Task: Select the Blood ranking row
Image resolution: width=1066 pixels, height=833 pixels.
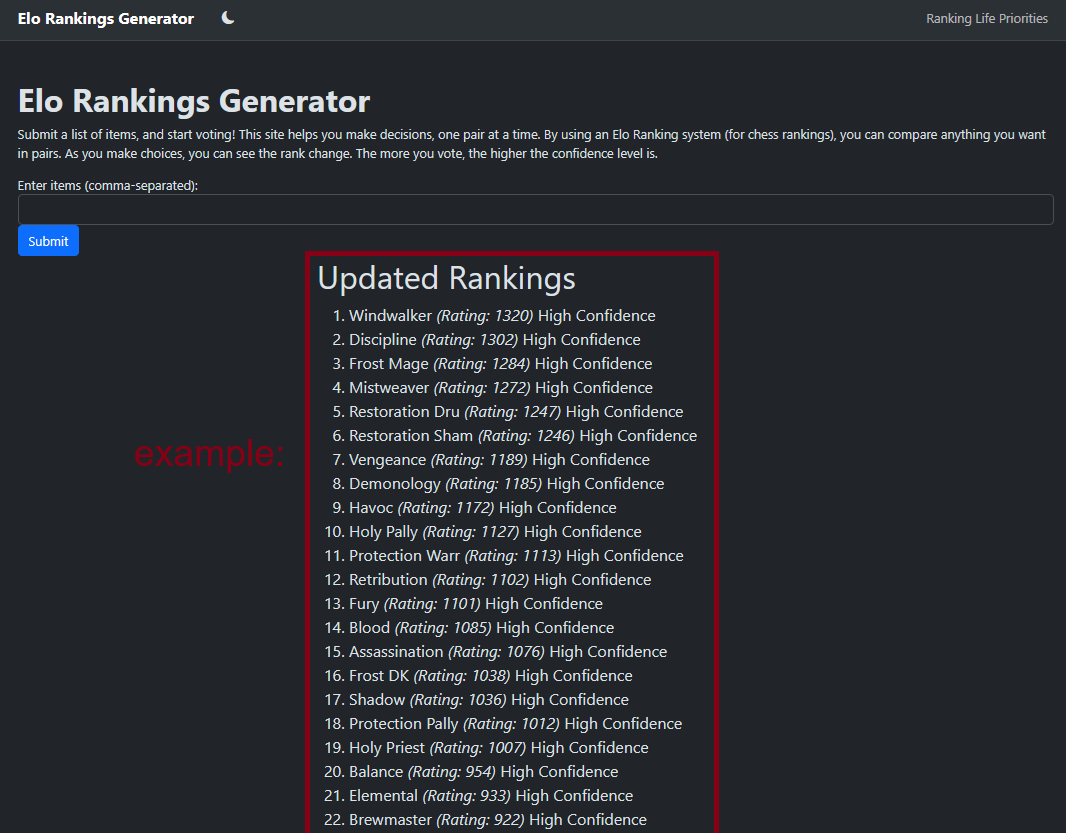Action: 469,628
